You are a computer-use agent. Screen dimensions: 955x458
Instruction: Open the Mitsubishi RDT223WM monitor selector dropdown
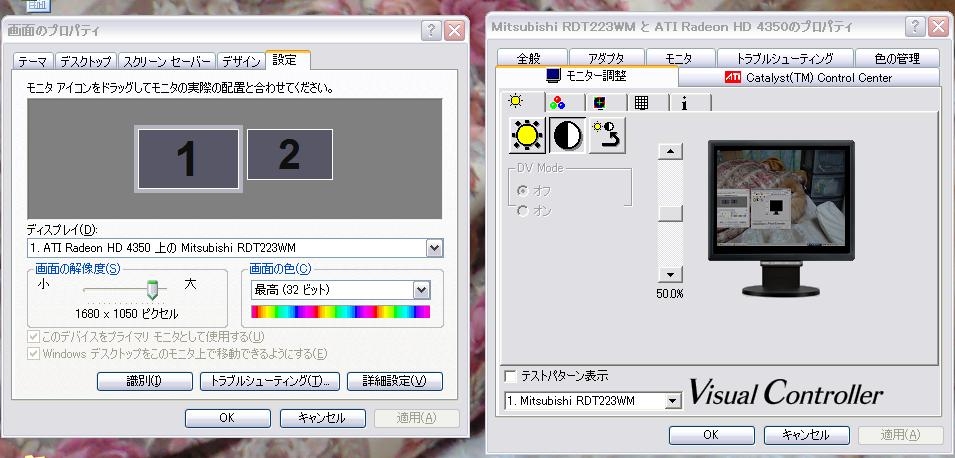click(x=672, y=401)
